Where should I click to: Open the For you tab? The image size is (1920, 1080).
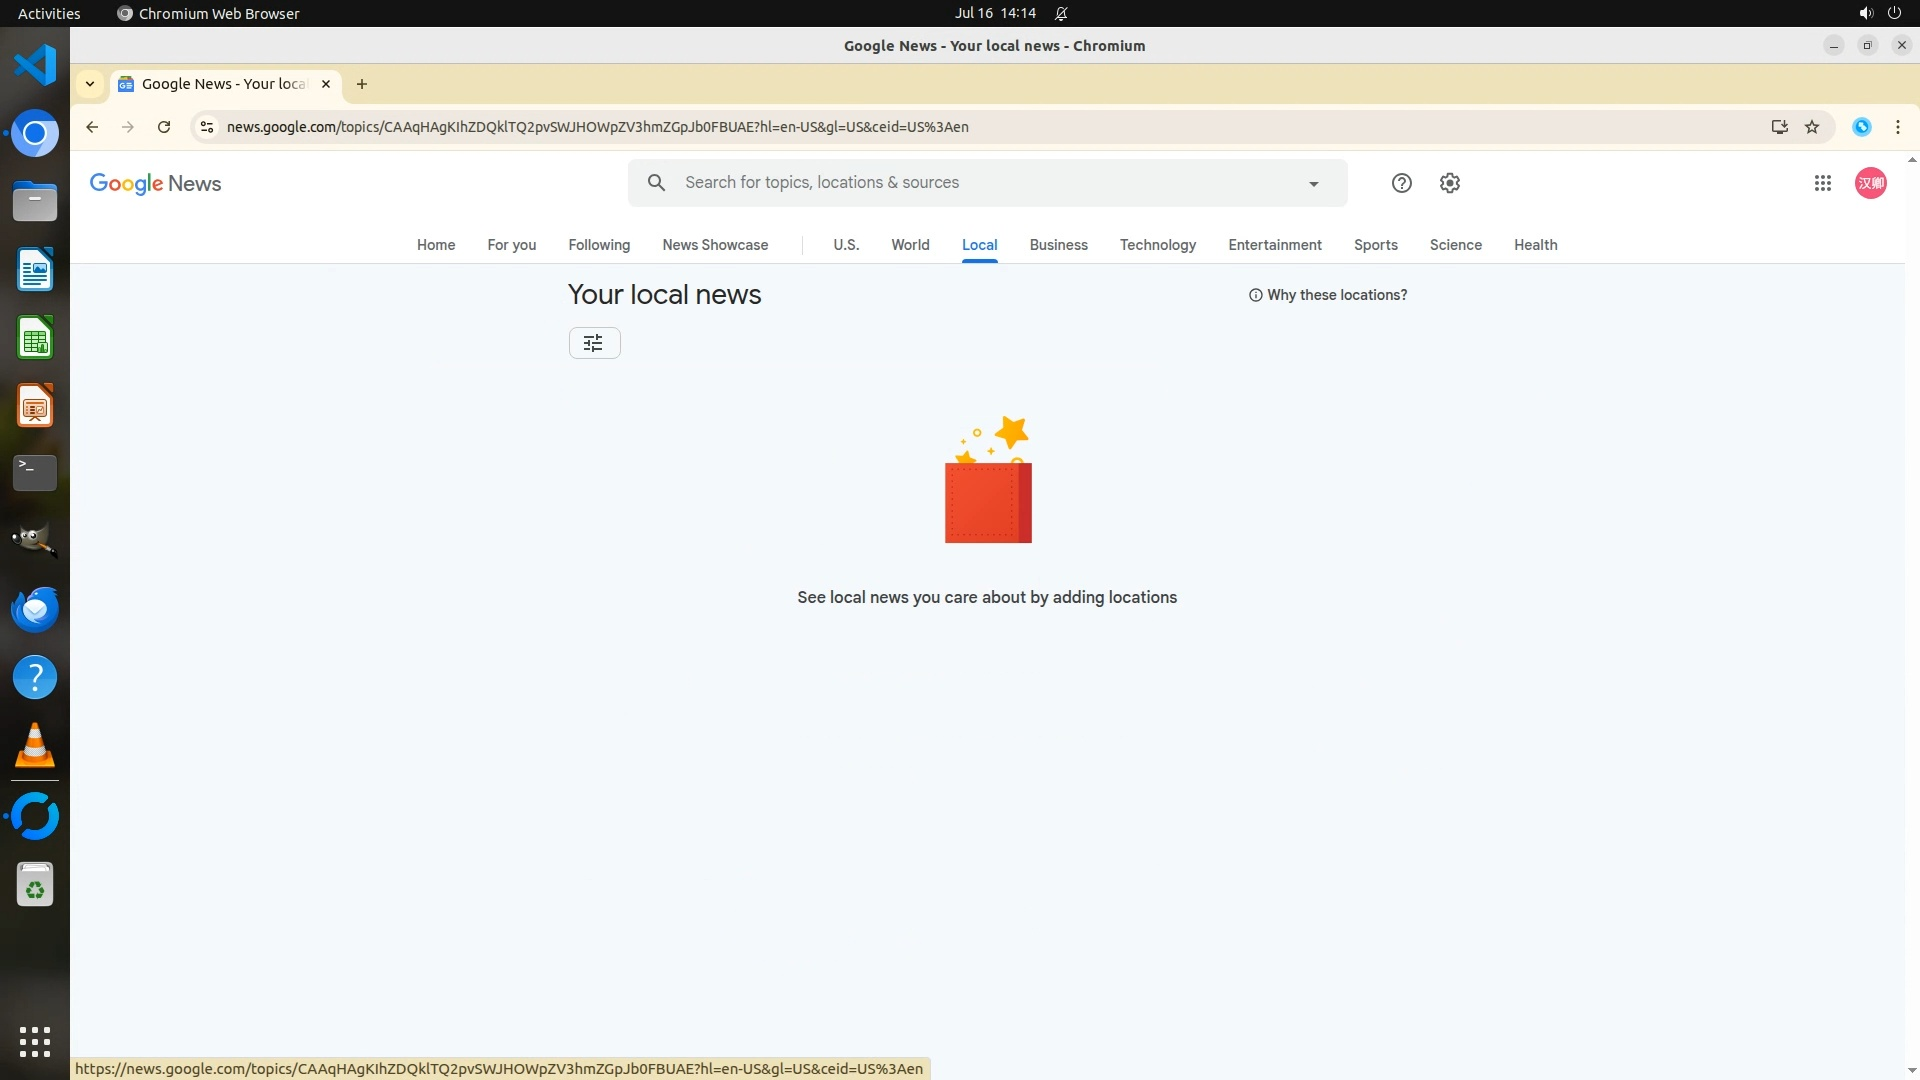[511, 245]
